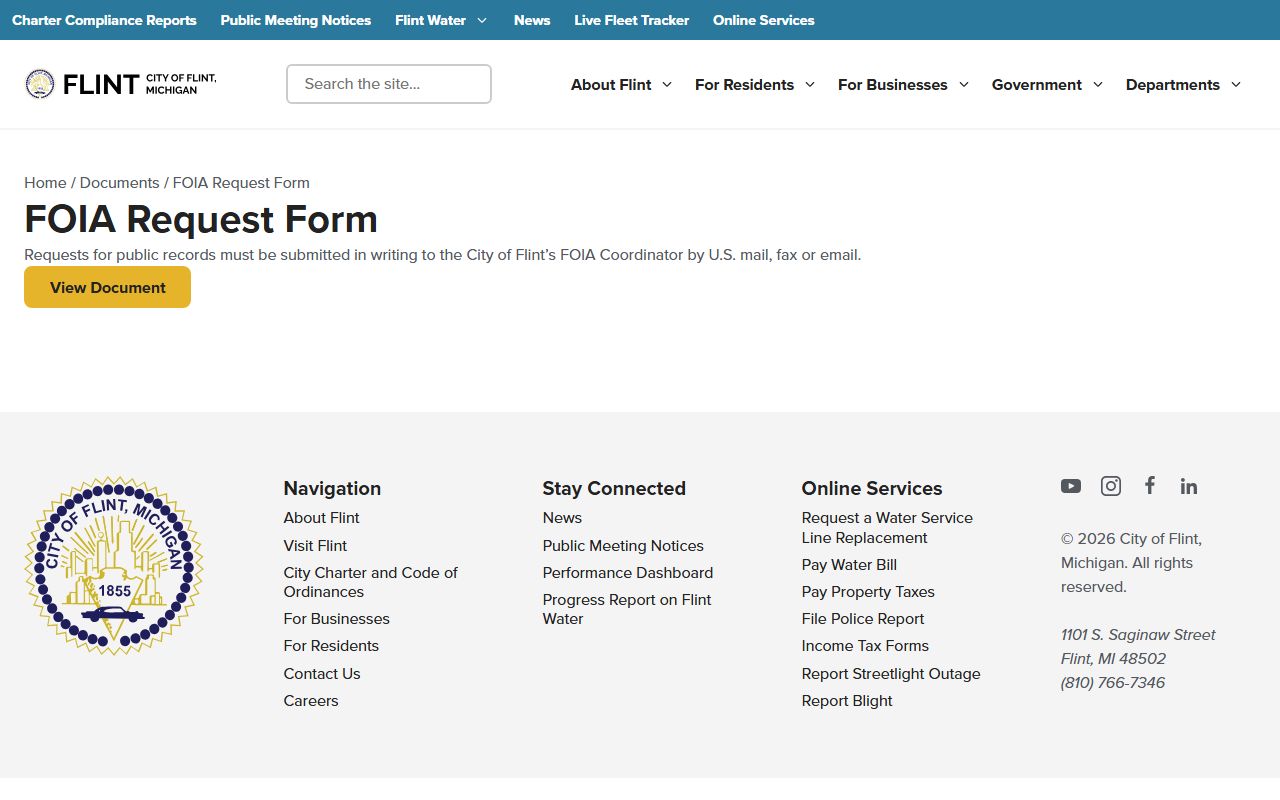
Task: Open the LinkedIn social icon
Action: click(x=1188, y=486)
